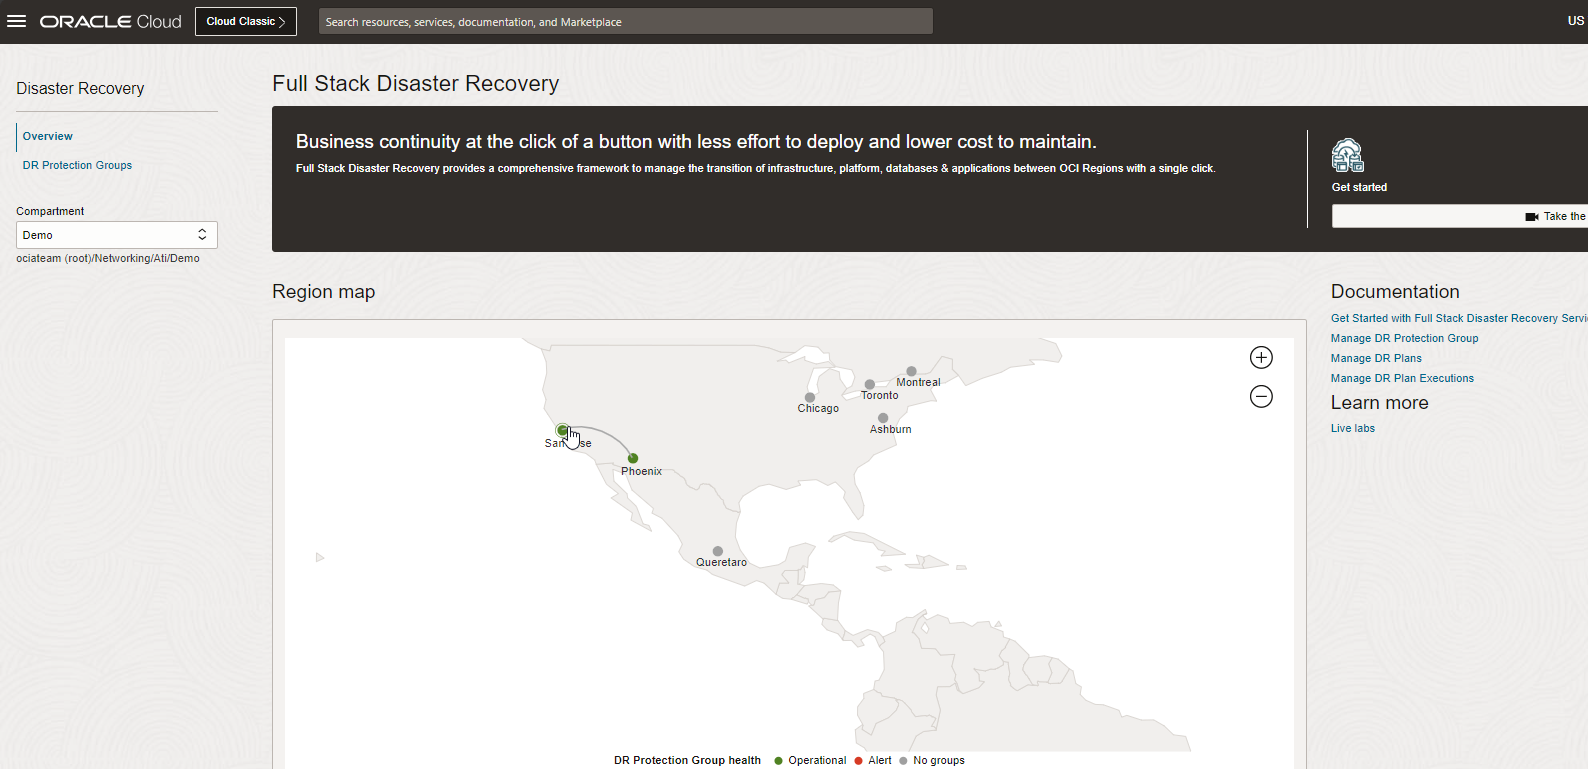Screen dimensions: 1588x769
Task: Click the No groups legend item
Action: (932, 760)
